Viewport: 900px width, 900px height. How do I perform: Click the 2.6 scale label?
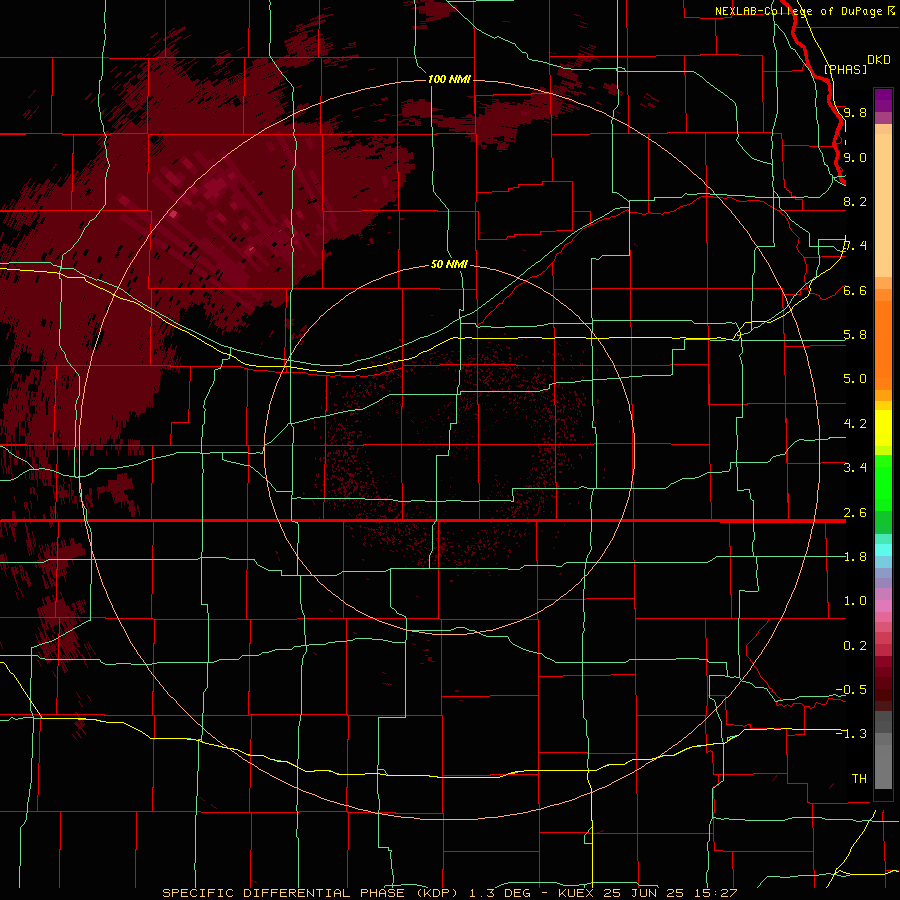[855, 512]
